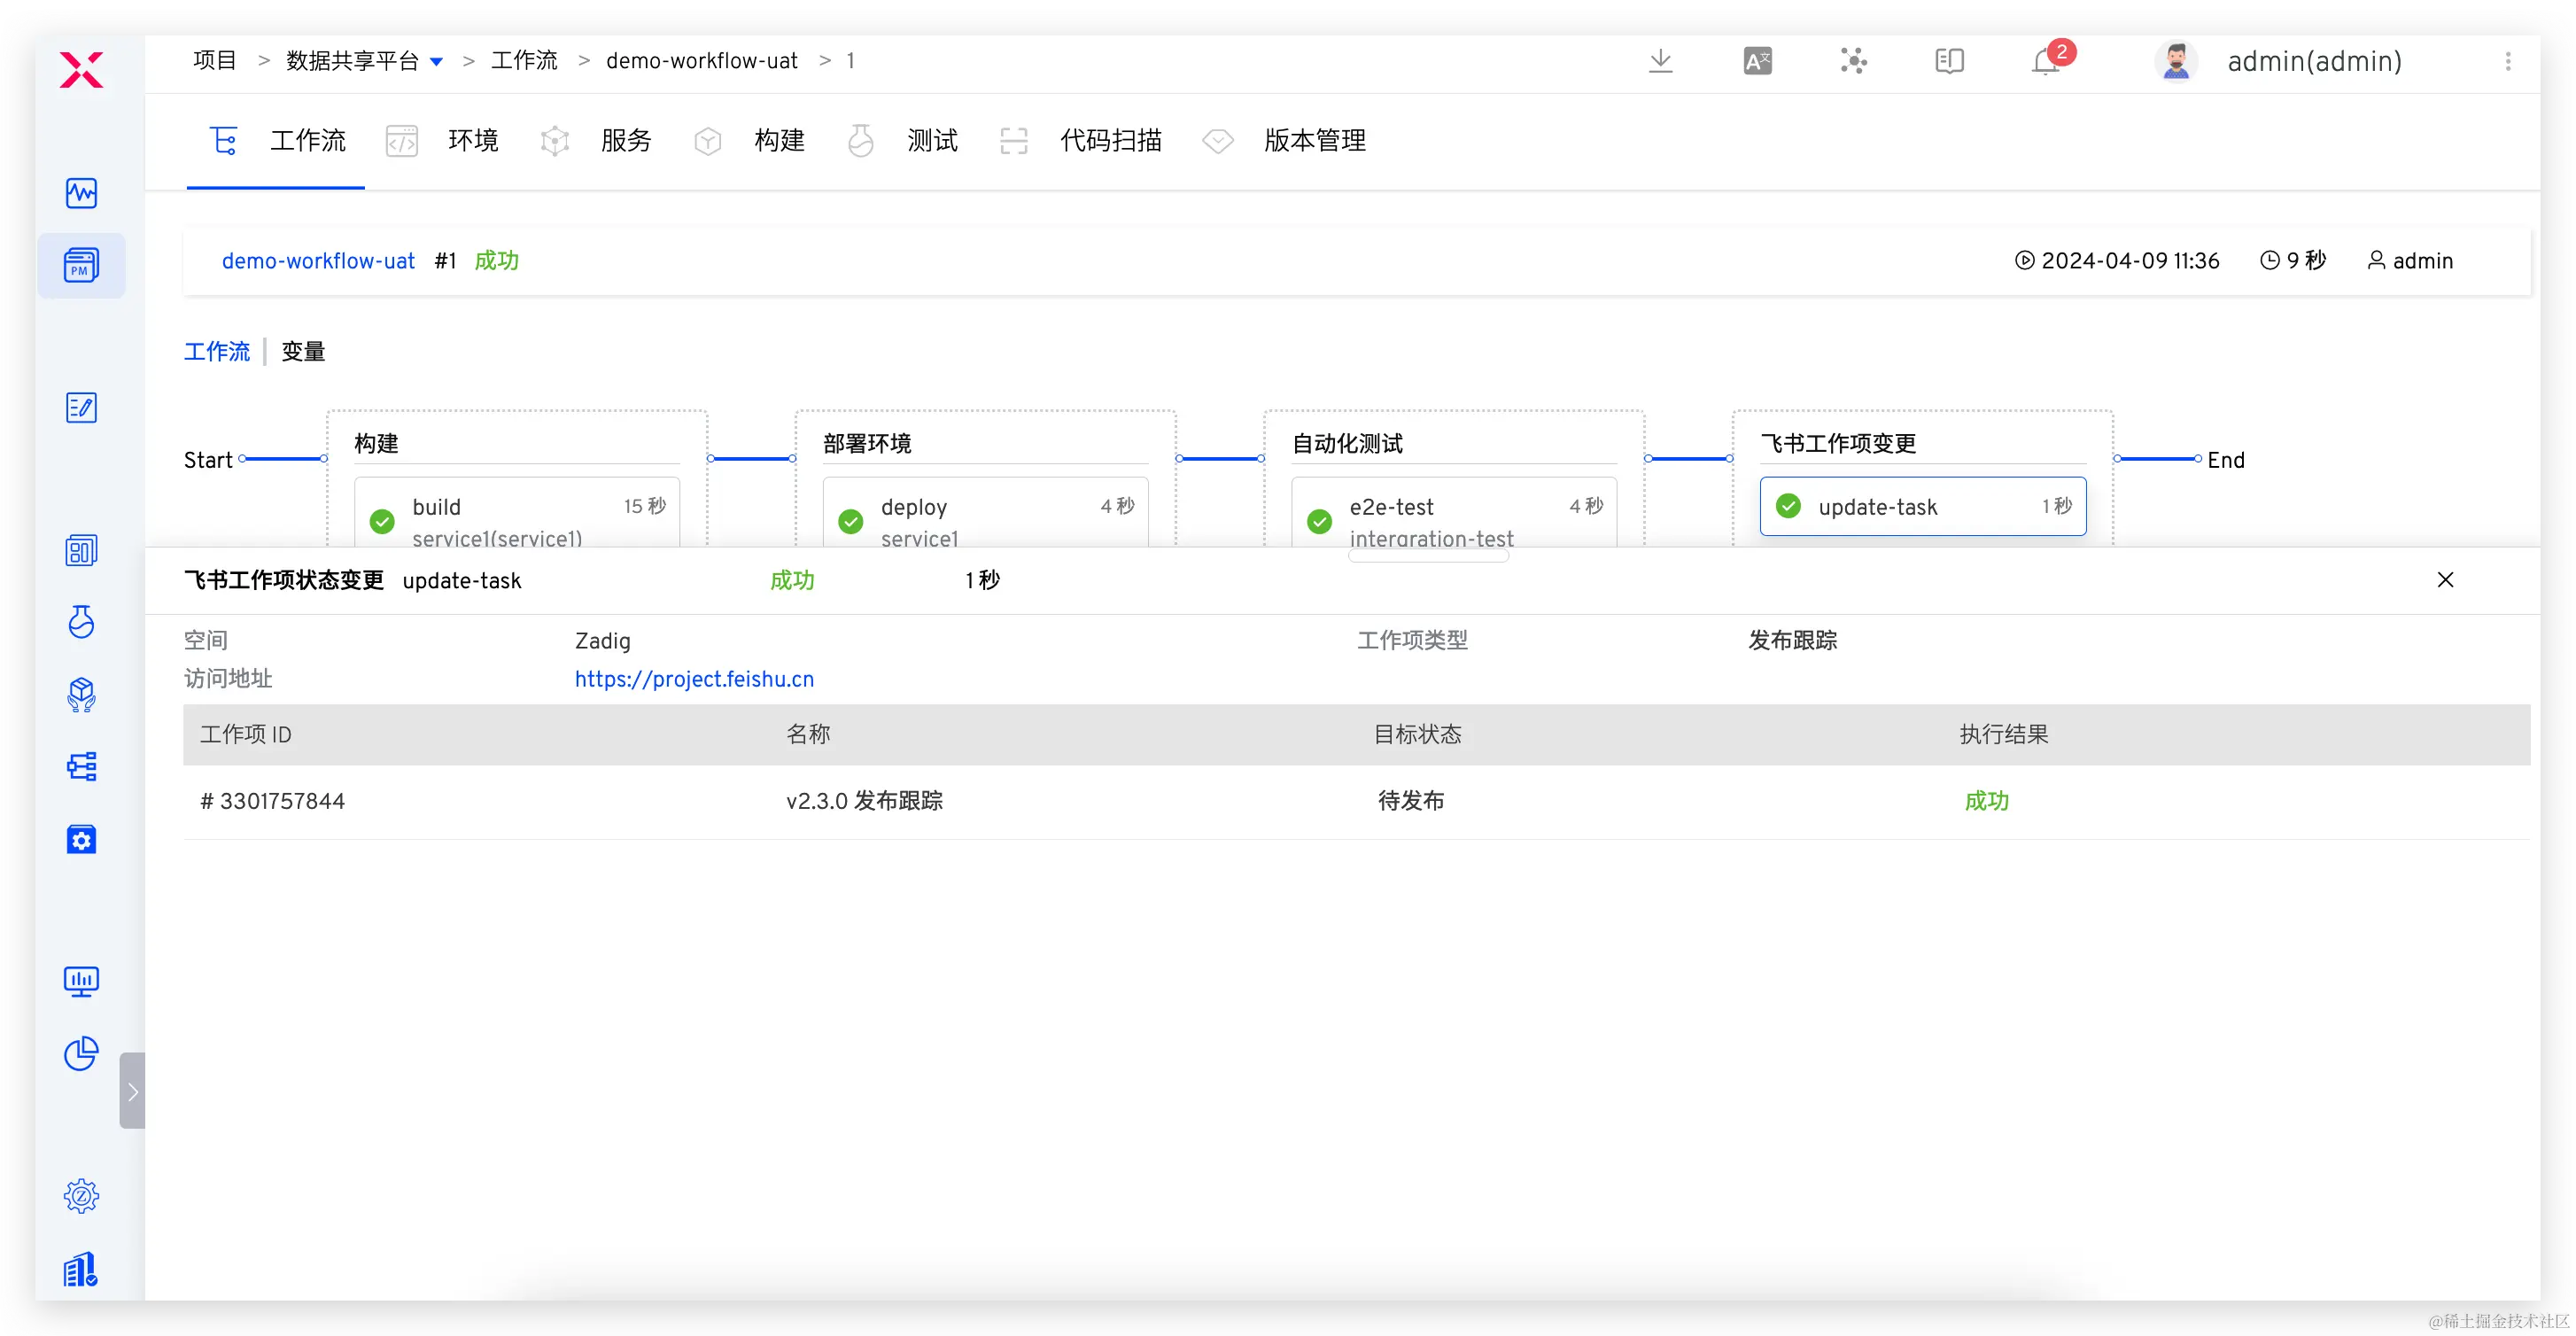2576x1336 pixels.
Task: Open the documentation book icon
Action: tap(1949, 61)
